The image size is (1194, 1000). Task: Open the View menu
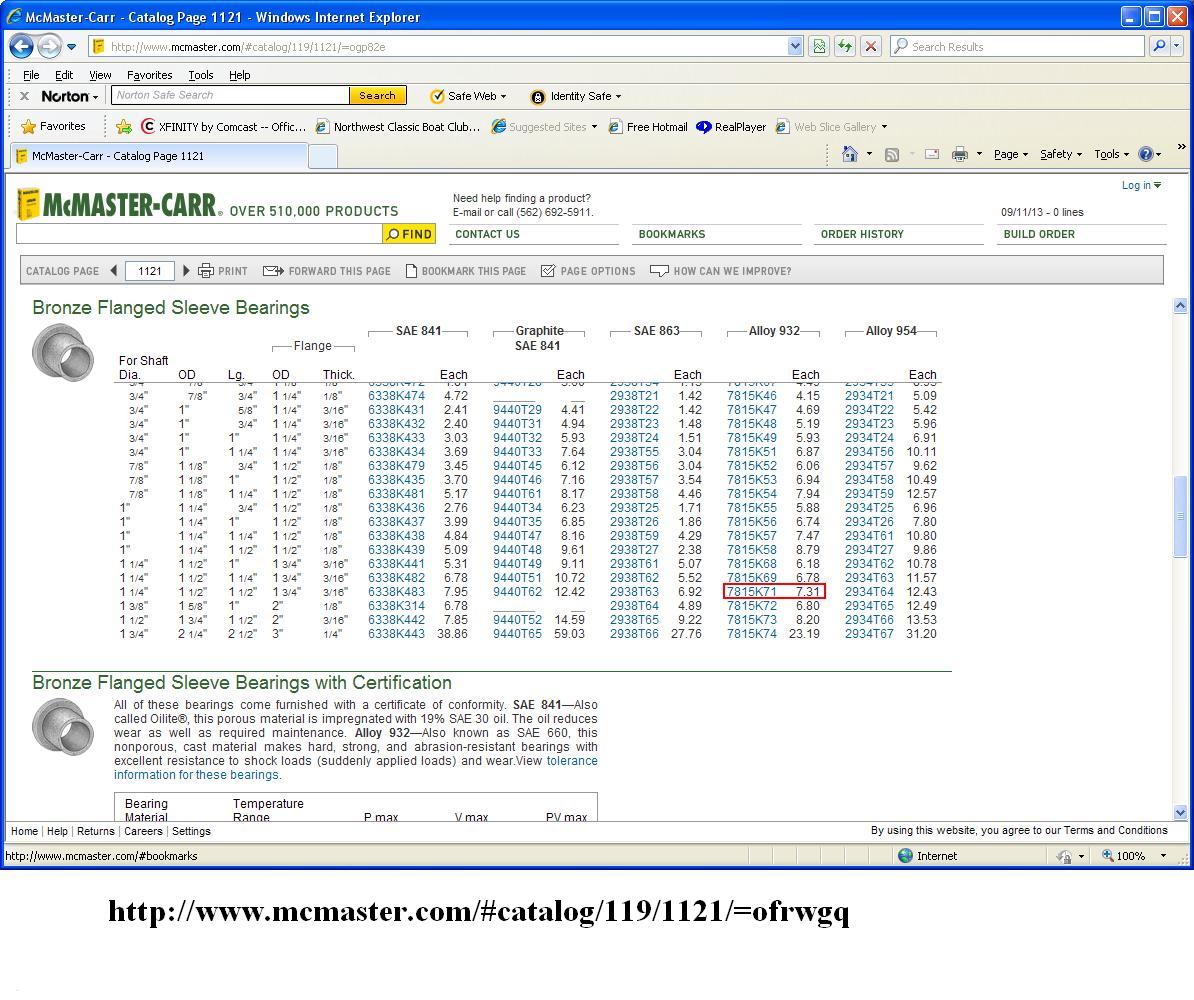100,75
